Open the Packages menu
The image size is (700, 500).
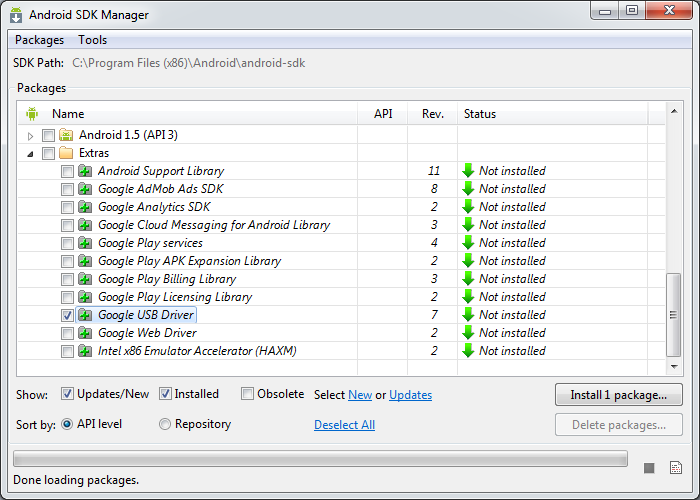click(x=39, y=40)
